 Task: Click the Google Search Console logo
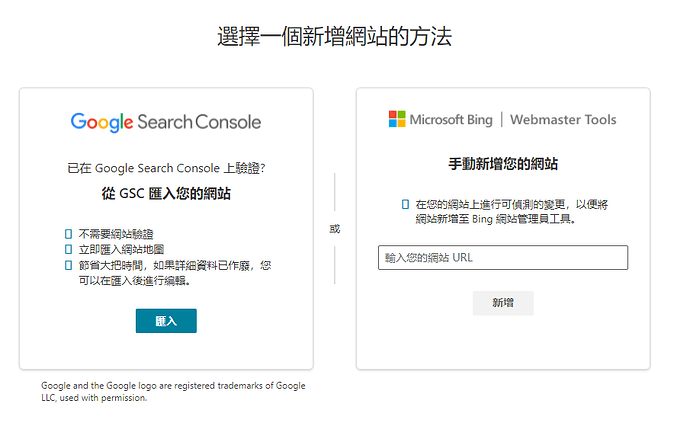click(x=166, y=122)
